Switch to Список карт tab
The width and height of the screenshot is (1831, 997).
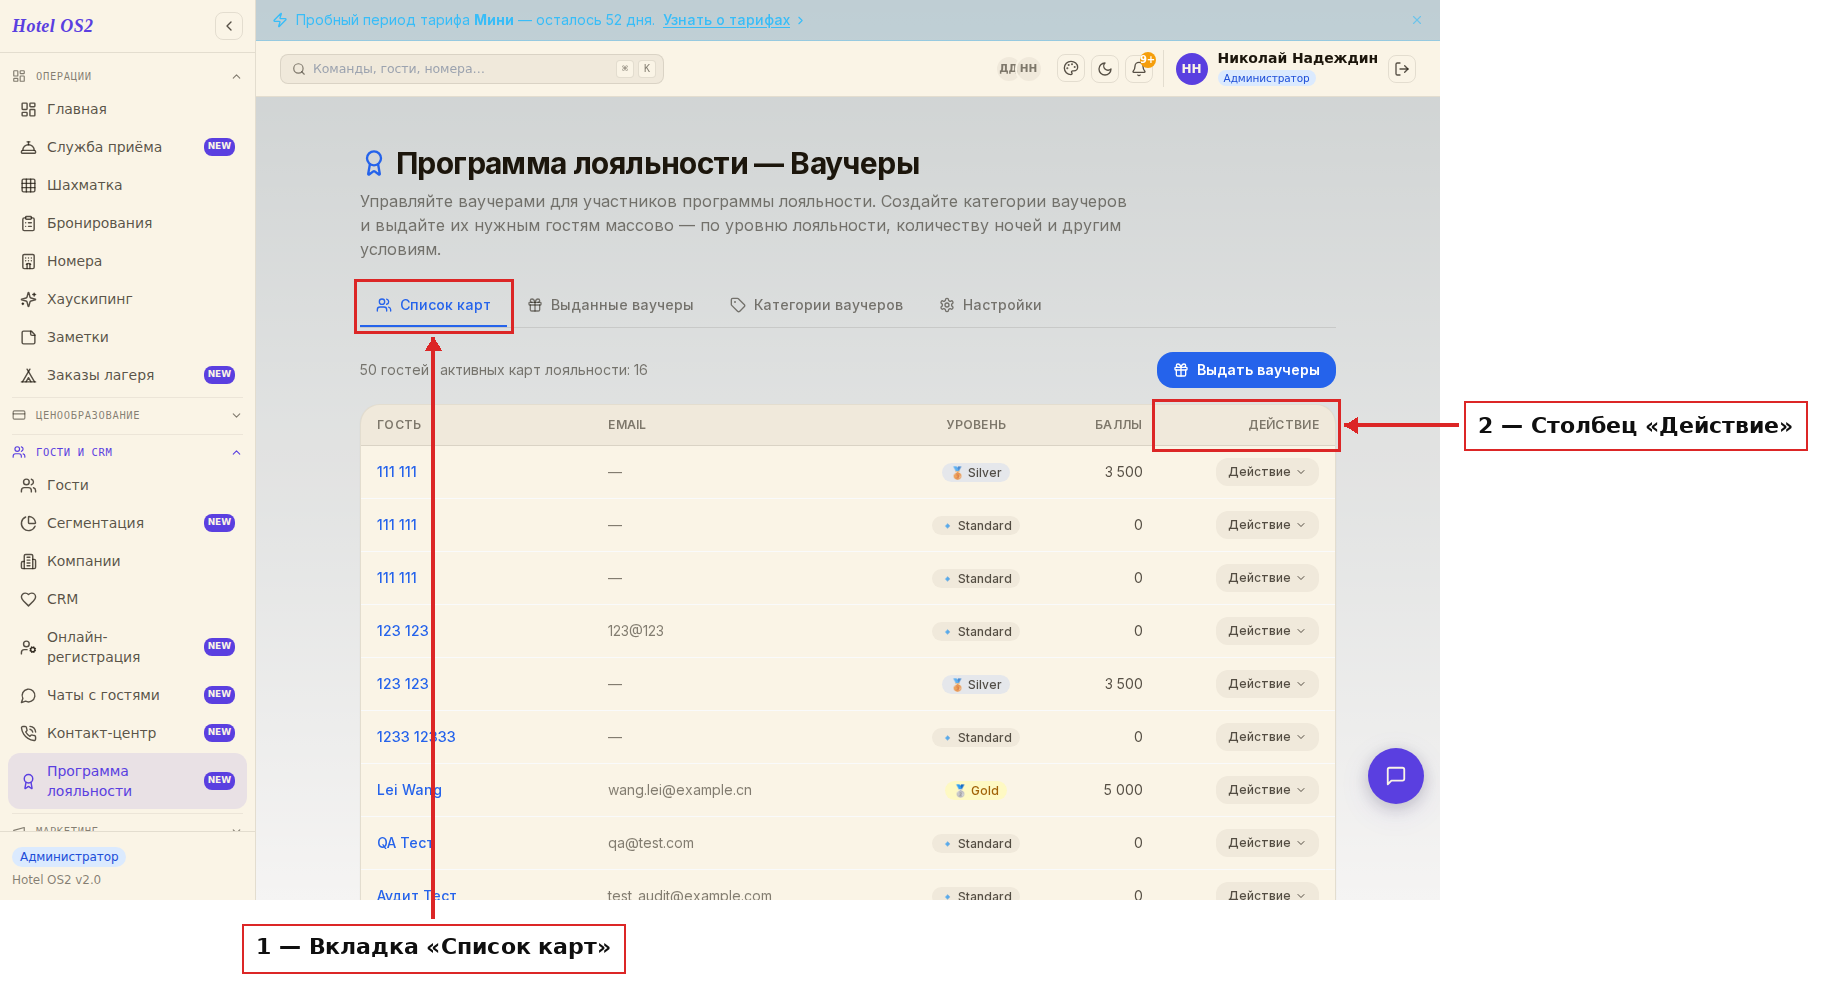click(433, 305)
